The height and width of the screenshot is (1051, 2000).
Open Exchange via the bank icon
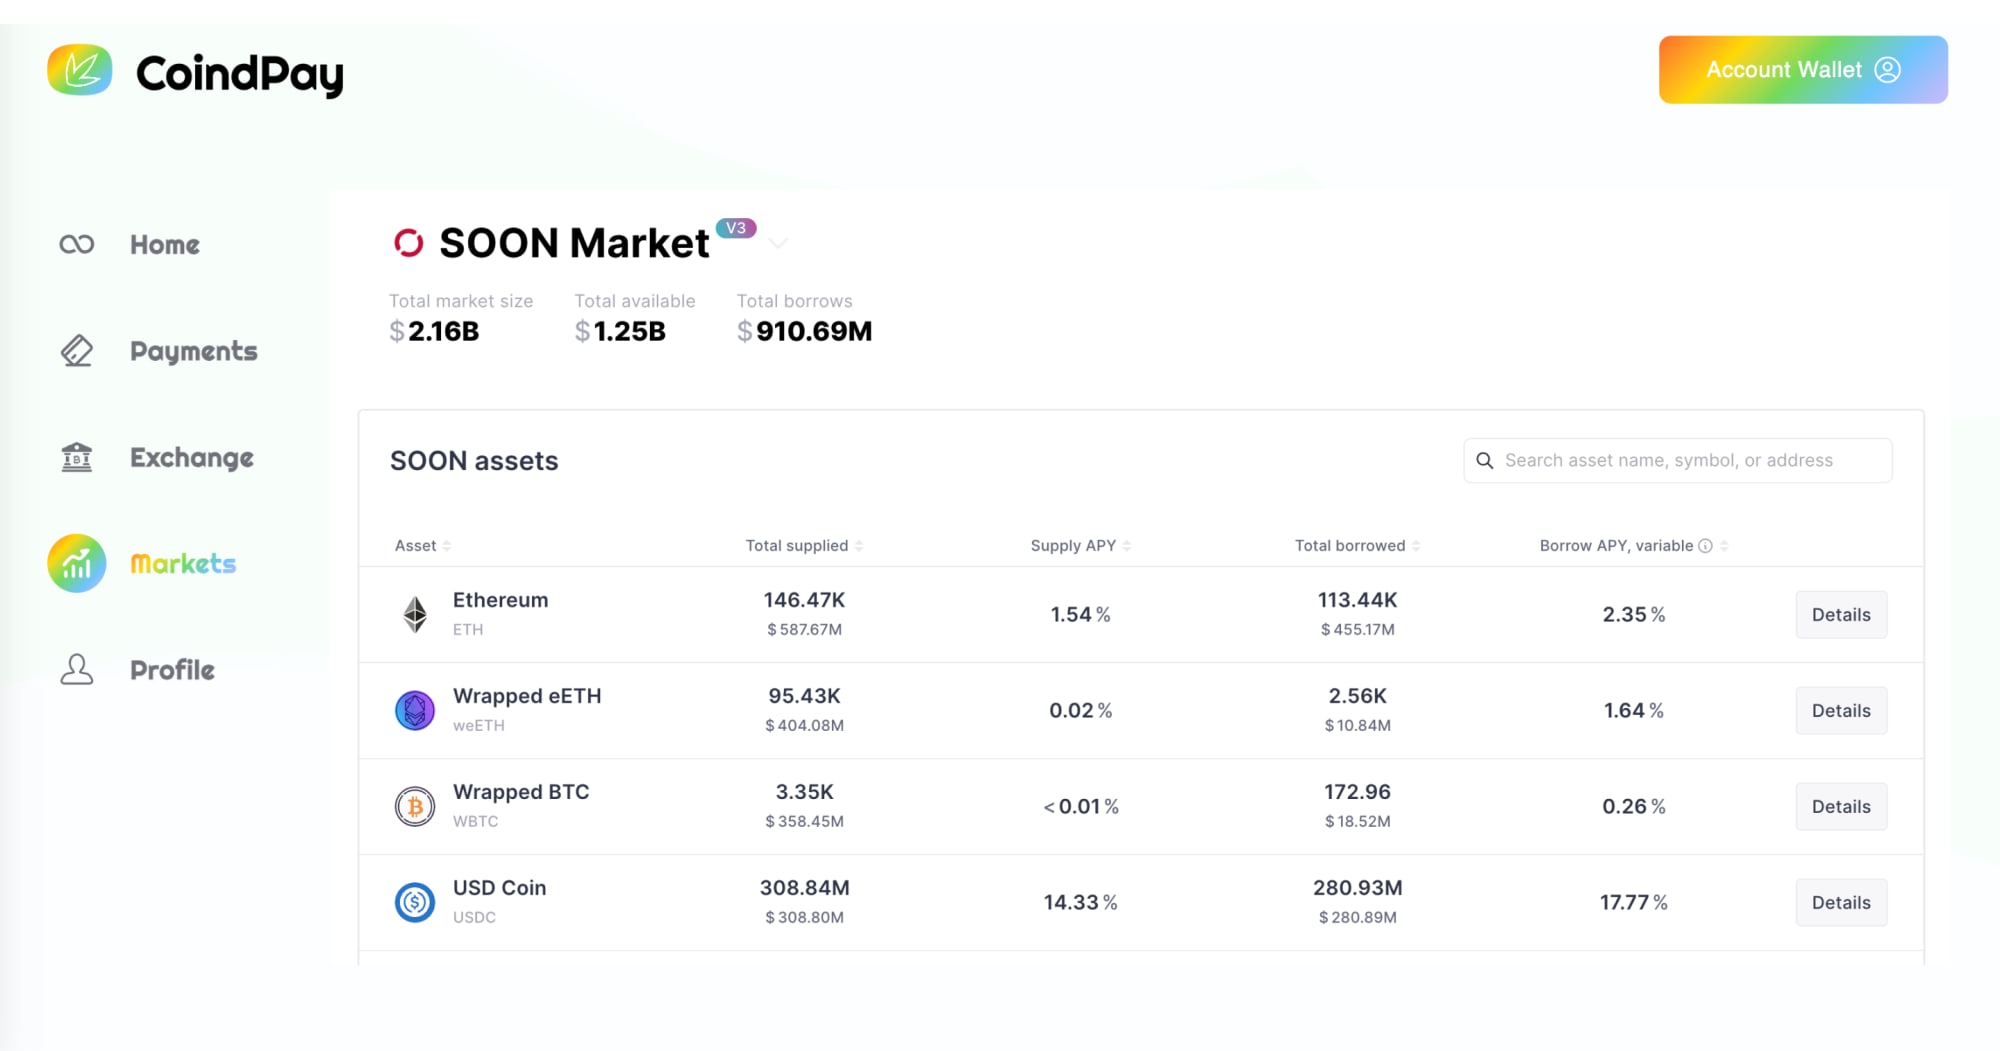pyautogui.click(x=76, y=456)
